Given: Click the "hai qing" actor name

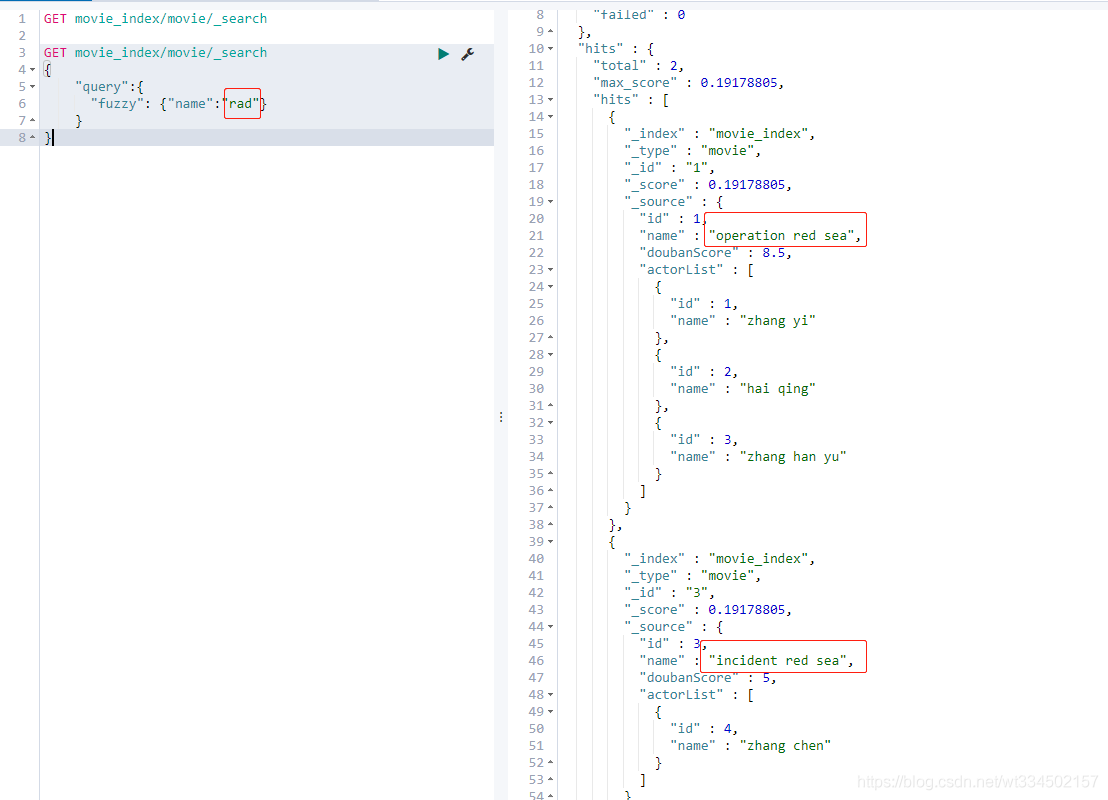Looking at the screenshot, I should tap(777, 389).
